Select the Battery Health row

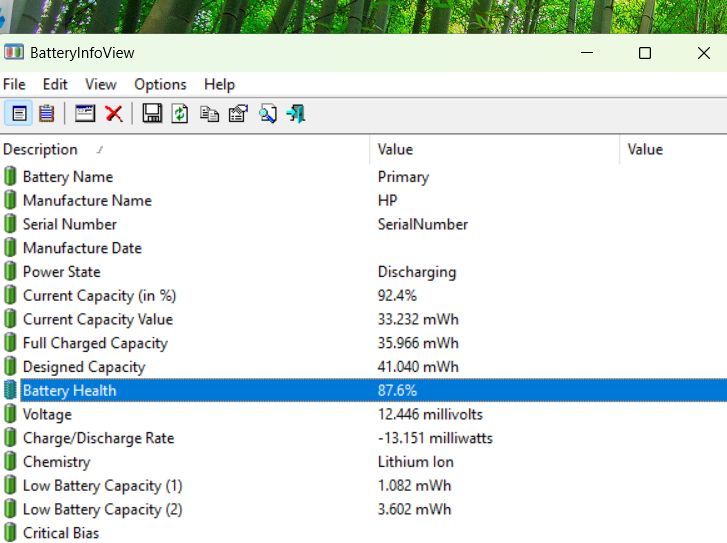69,391
